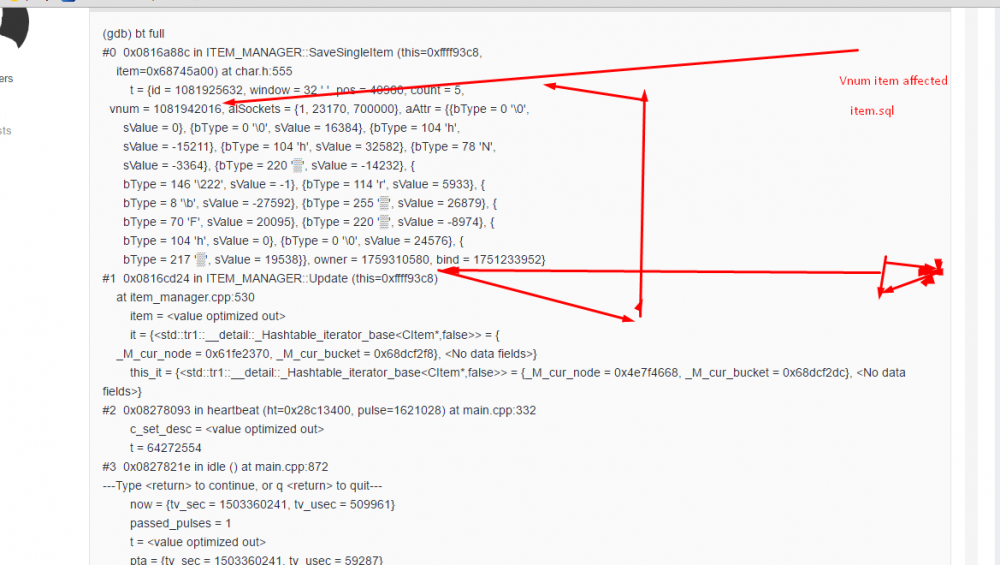This screenshot has height=565, width=1000.
Task: Select frame #2 heartbeat at main.cpp:332
Action: [x=319, y=410]
